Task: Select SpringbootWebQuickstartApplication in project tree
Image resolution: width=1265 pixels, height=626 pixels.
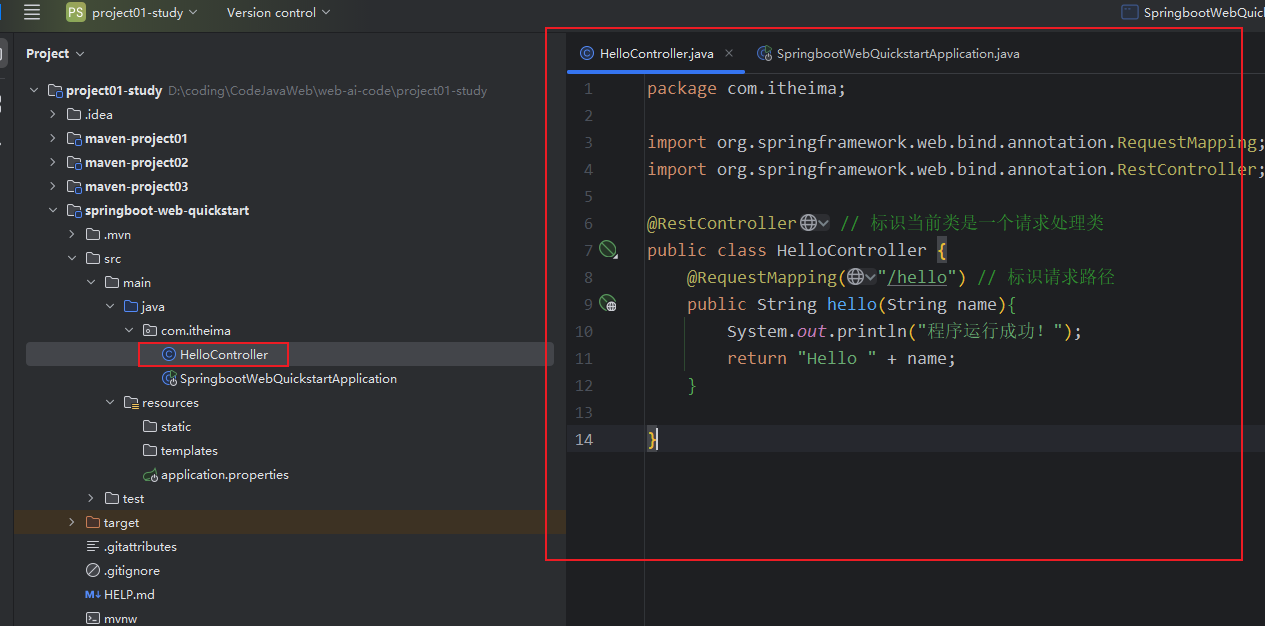Action: [x=290, y=378]
